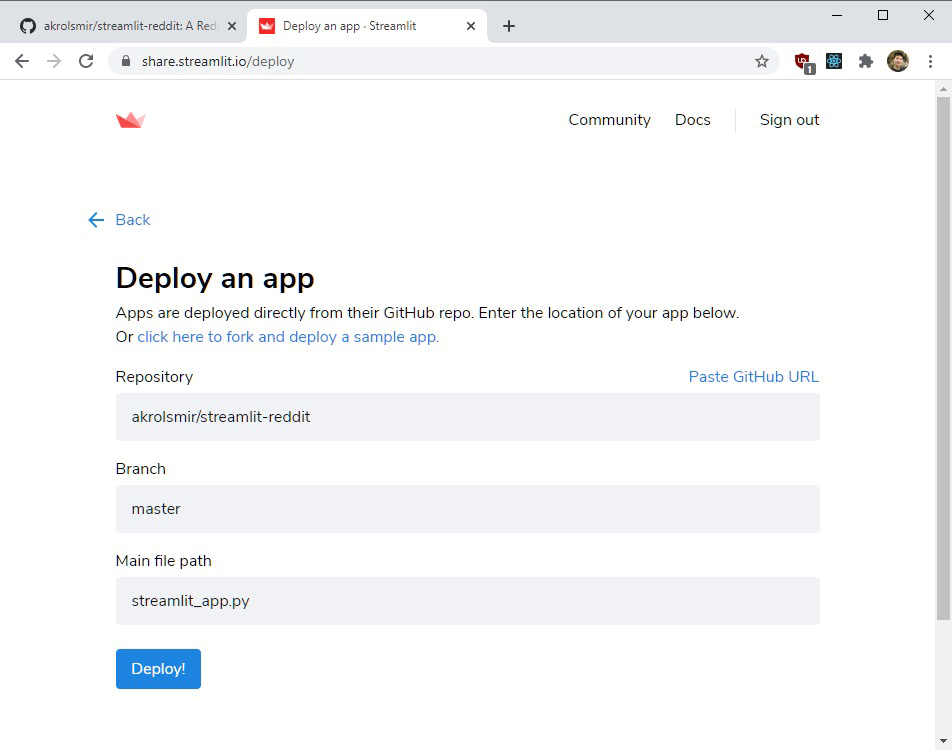952x750 pixels.
Task: Click the Main file path label
Action: (x=163, y=561)
